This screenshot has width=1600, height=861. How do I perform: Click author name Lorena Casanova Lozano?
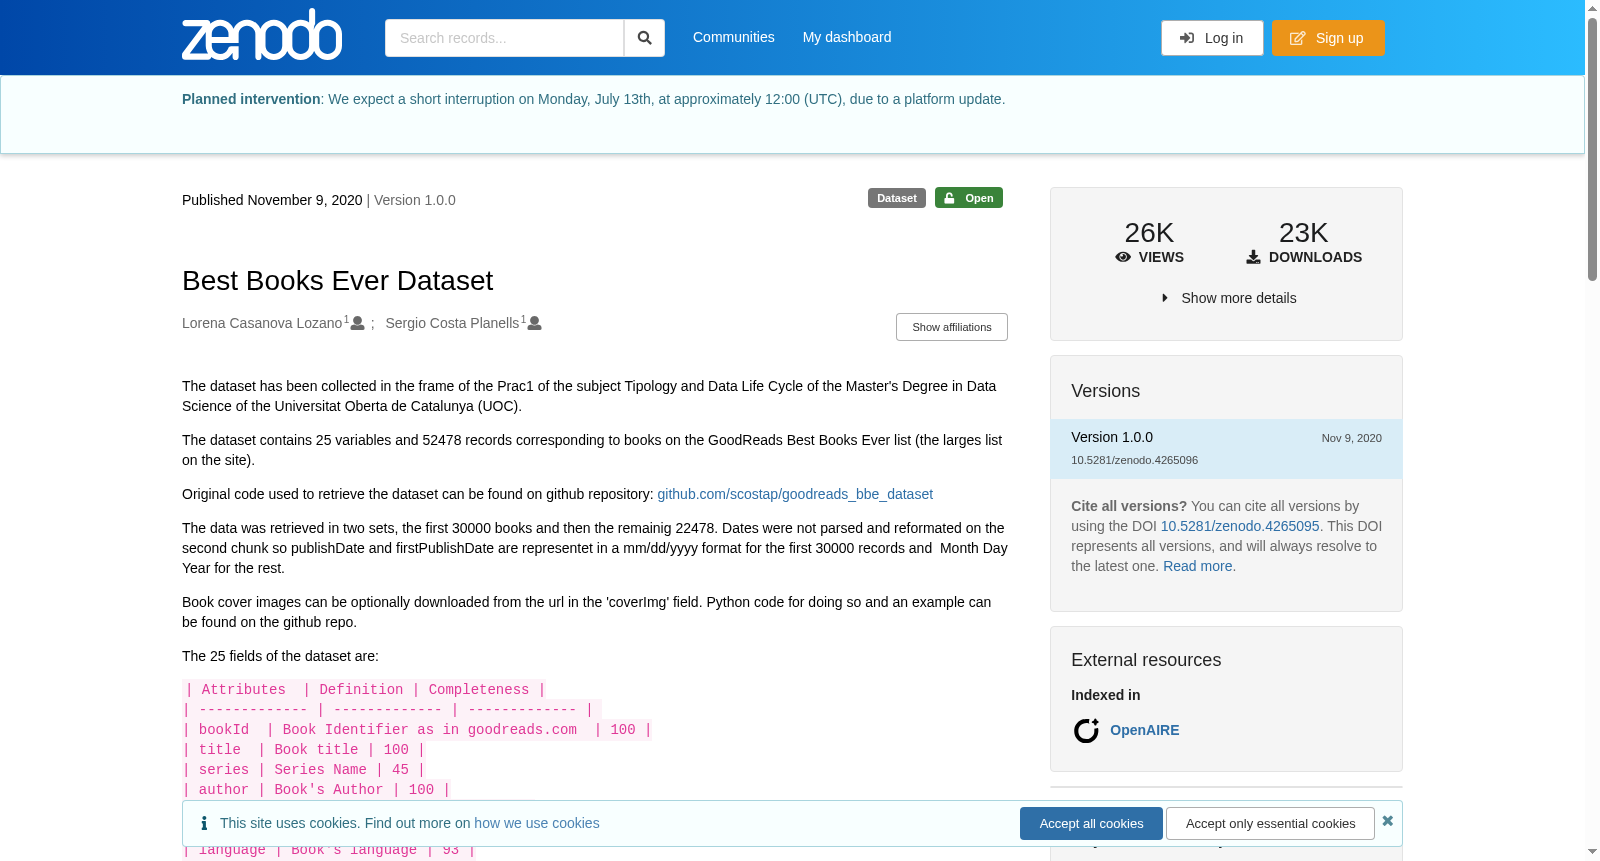click(262, 323)
